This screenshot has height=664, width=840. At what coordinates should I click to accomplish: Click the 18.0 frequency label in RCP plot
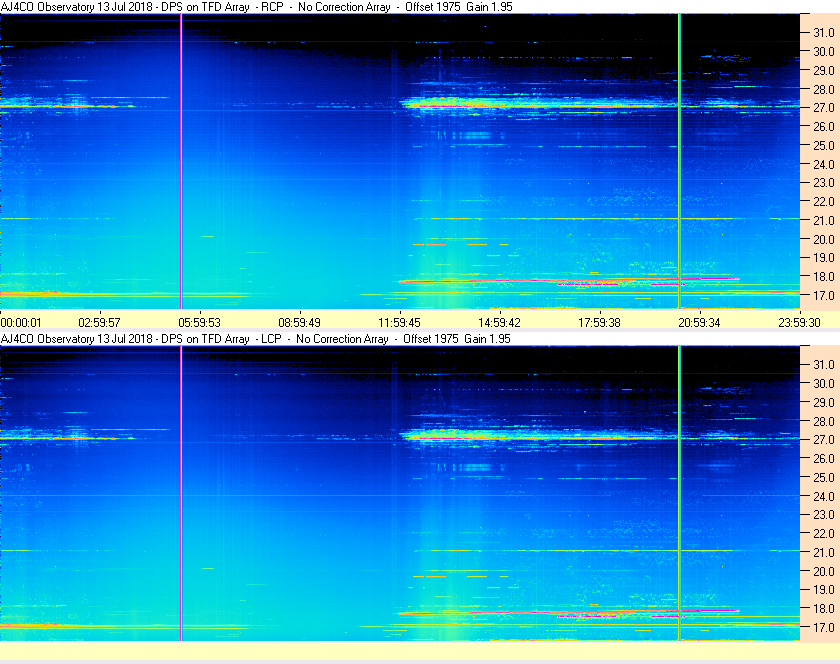click(824, 277)
